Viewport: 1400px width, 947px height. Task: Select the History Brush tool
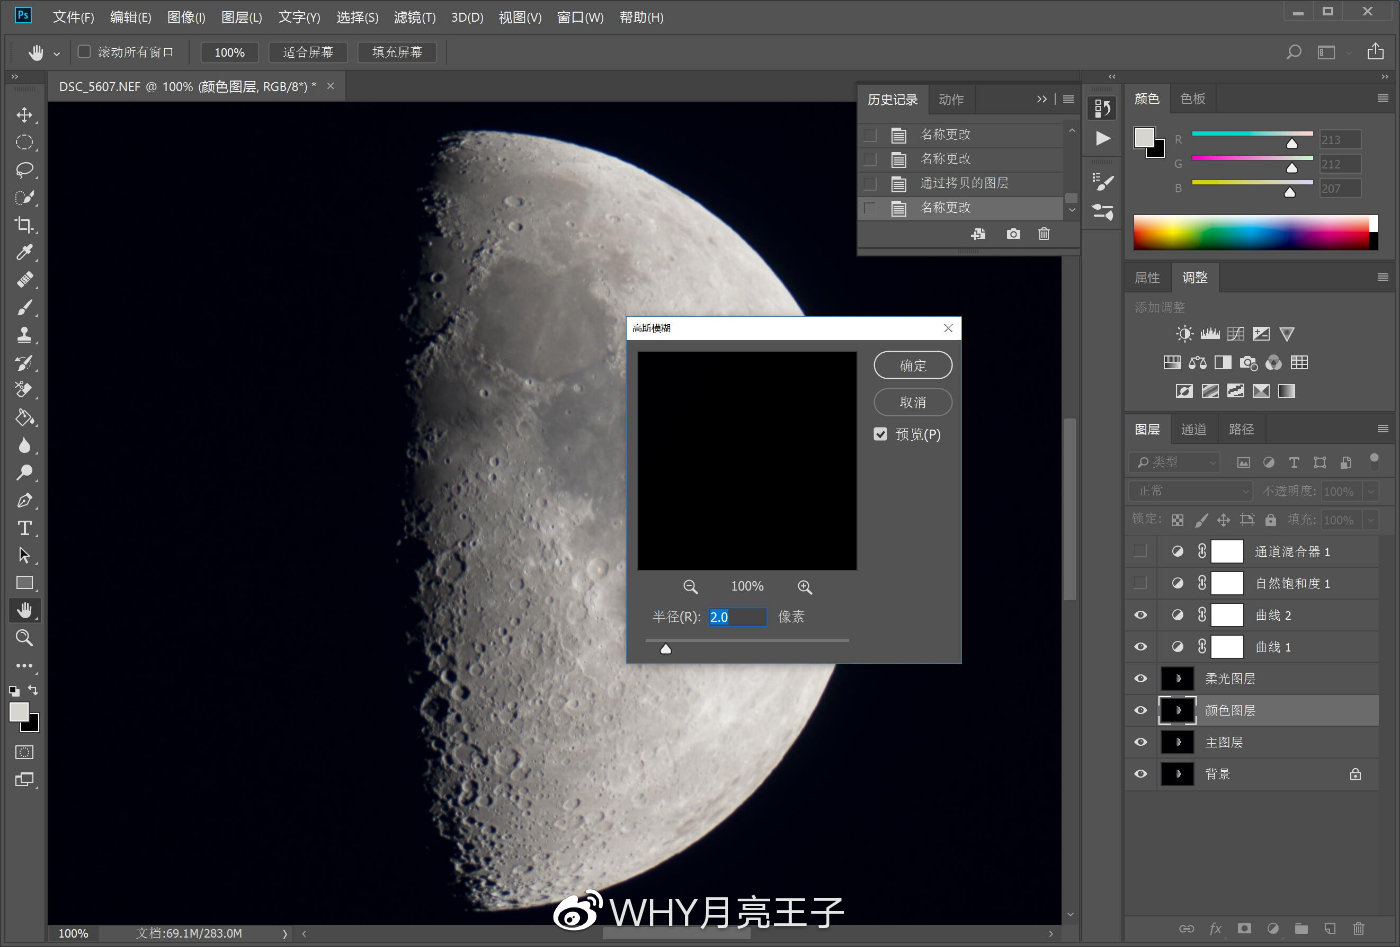point(24,362)
